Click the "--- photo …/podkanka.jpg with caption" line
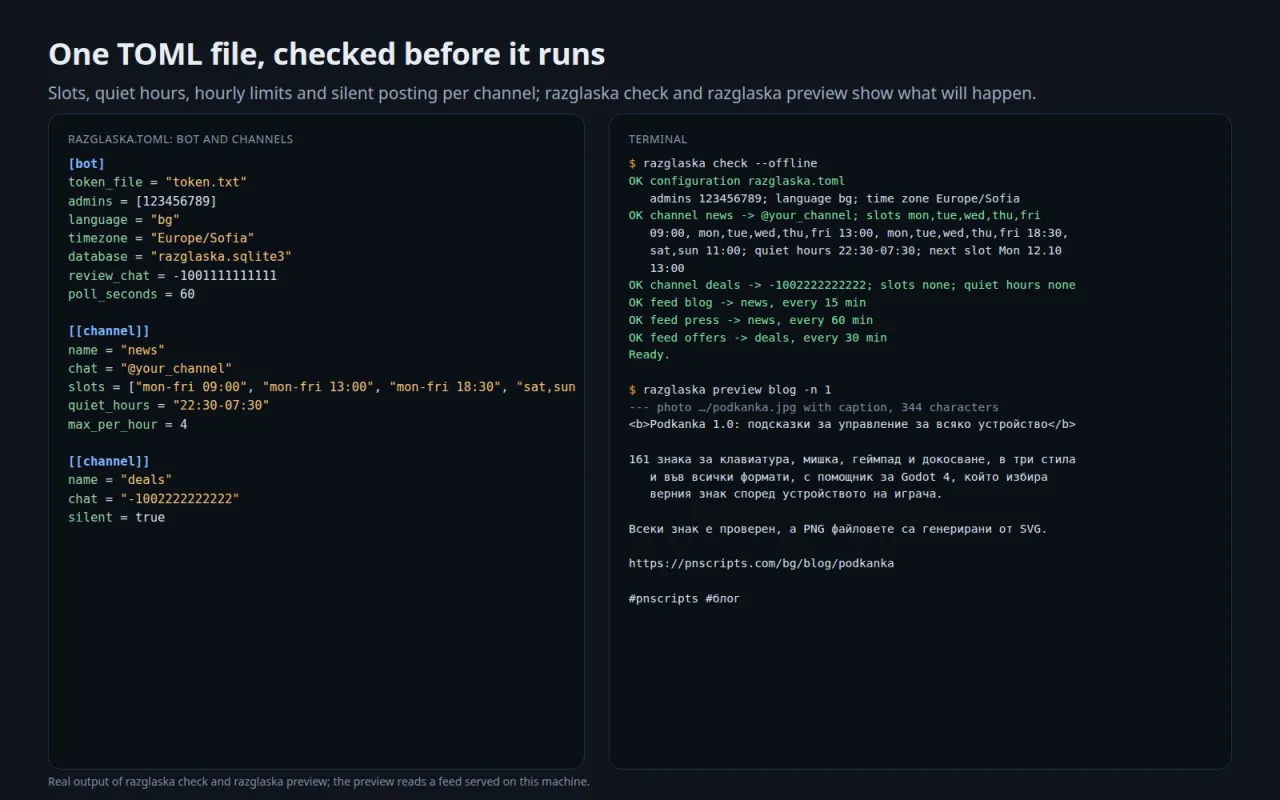The width and height of the screenshot is (1280, 800). (x=814, y=407)
